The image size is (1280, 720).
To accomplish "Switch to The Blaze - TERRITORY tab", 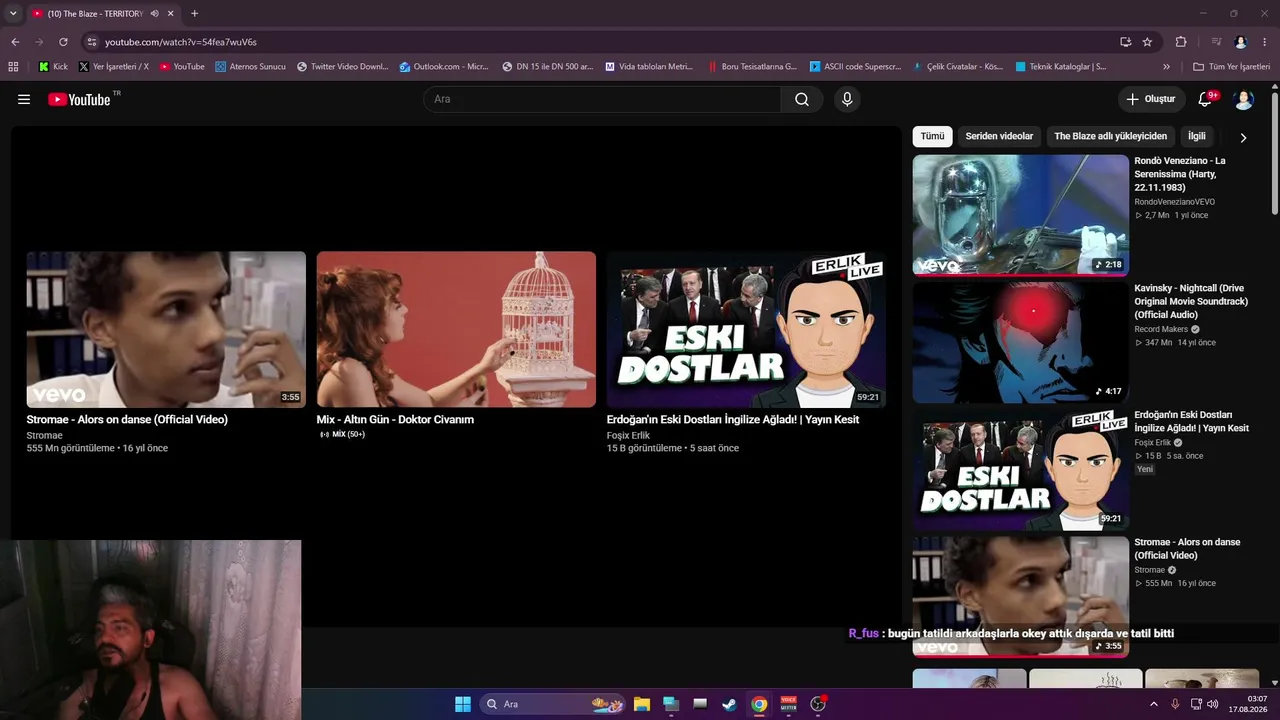I will (x=95, y=14).
